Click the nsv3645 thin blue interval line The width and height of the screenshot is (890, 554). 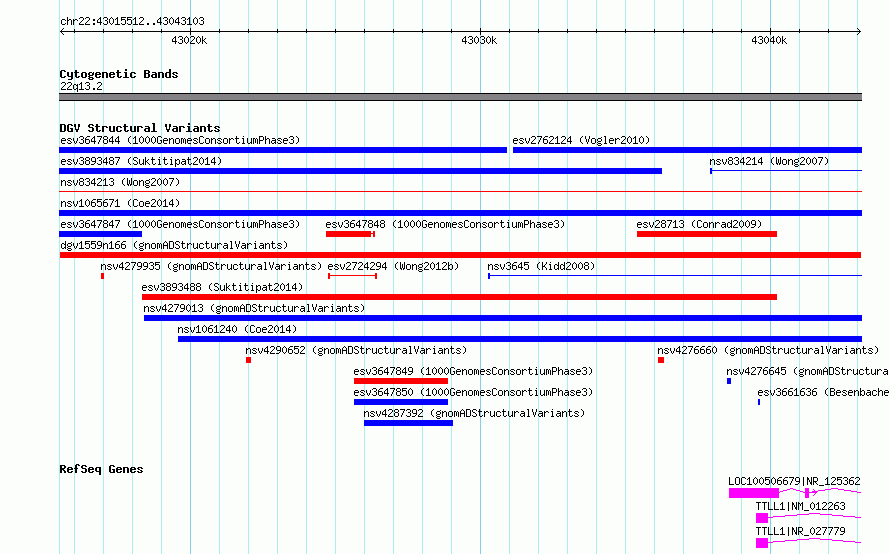[675, 276]
